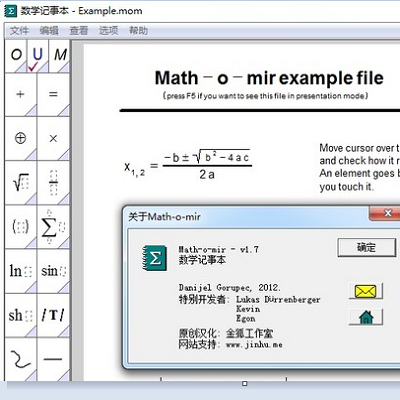Click the 'Math-o-mir example file' heading
The width and height of the screenshot is (400, 400).
tap(269, 78)
